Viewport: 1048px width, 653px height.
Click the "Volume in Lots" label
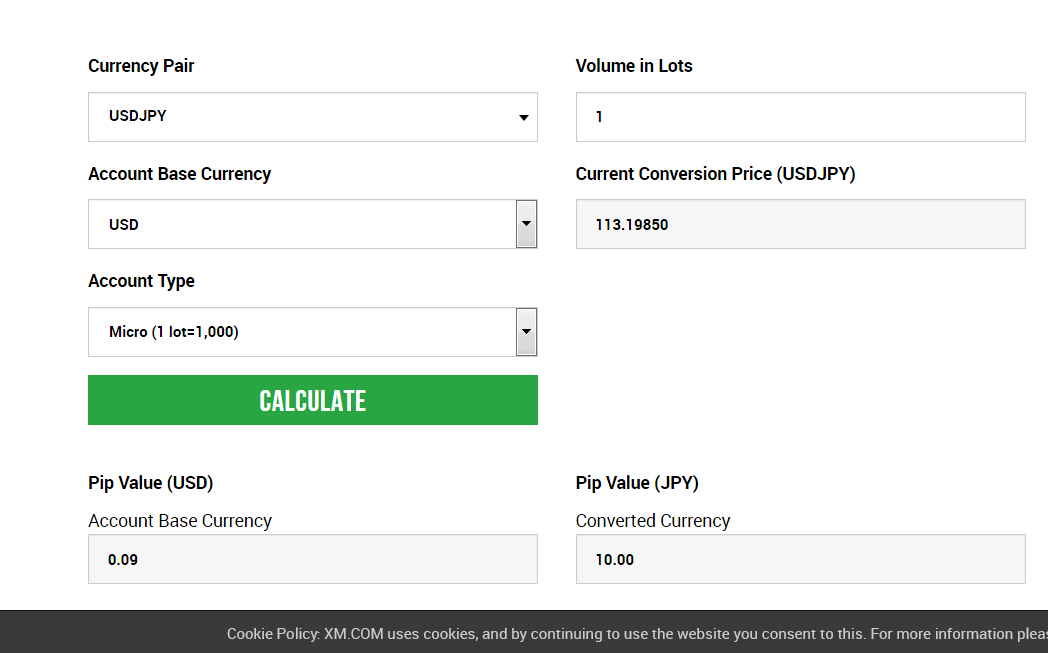click(x=634, y=66)
